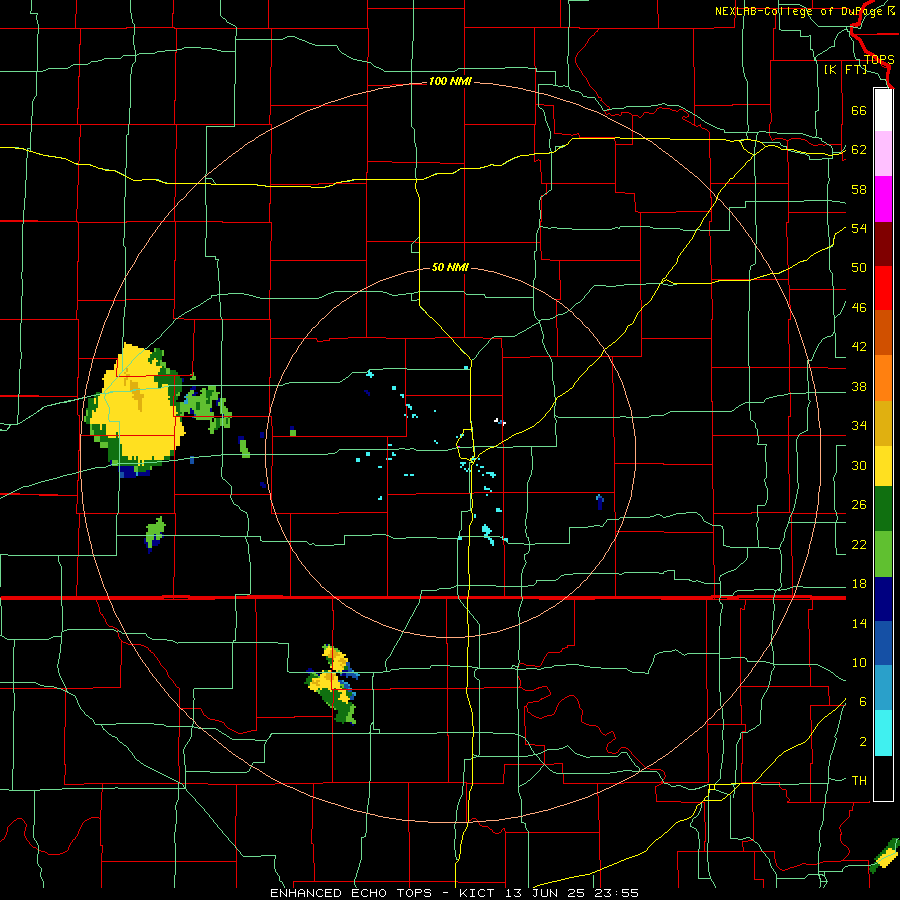This screenshot has height=900, width=900.
Task: Click the light pink legend swatch
Action: tap(883, 154)
